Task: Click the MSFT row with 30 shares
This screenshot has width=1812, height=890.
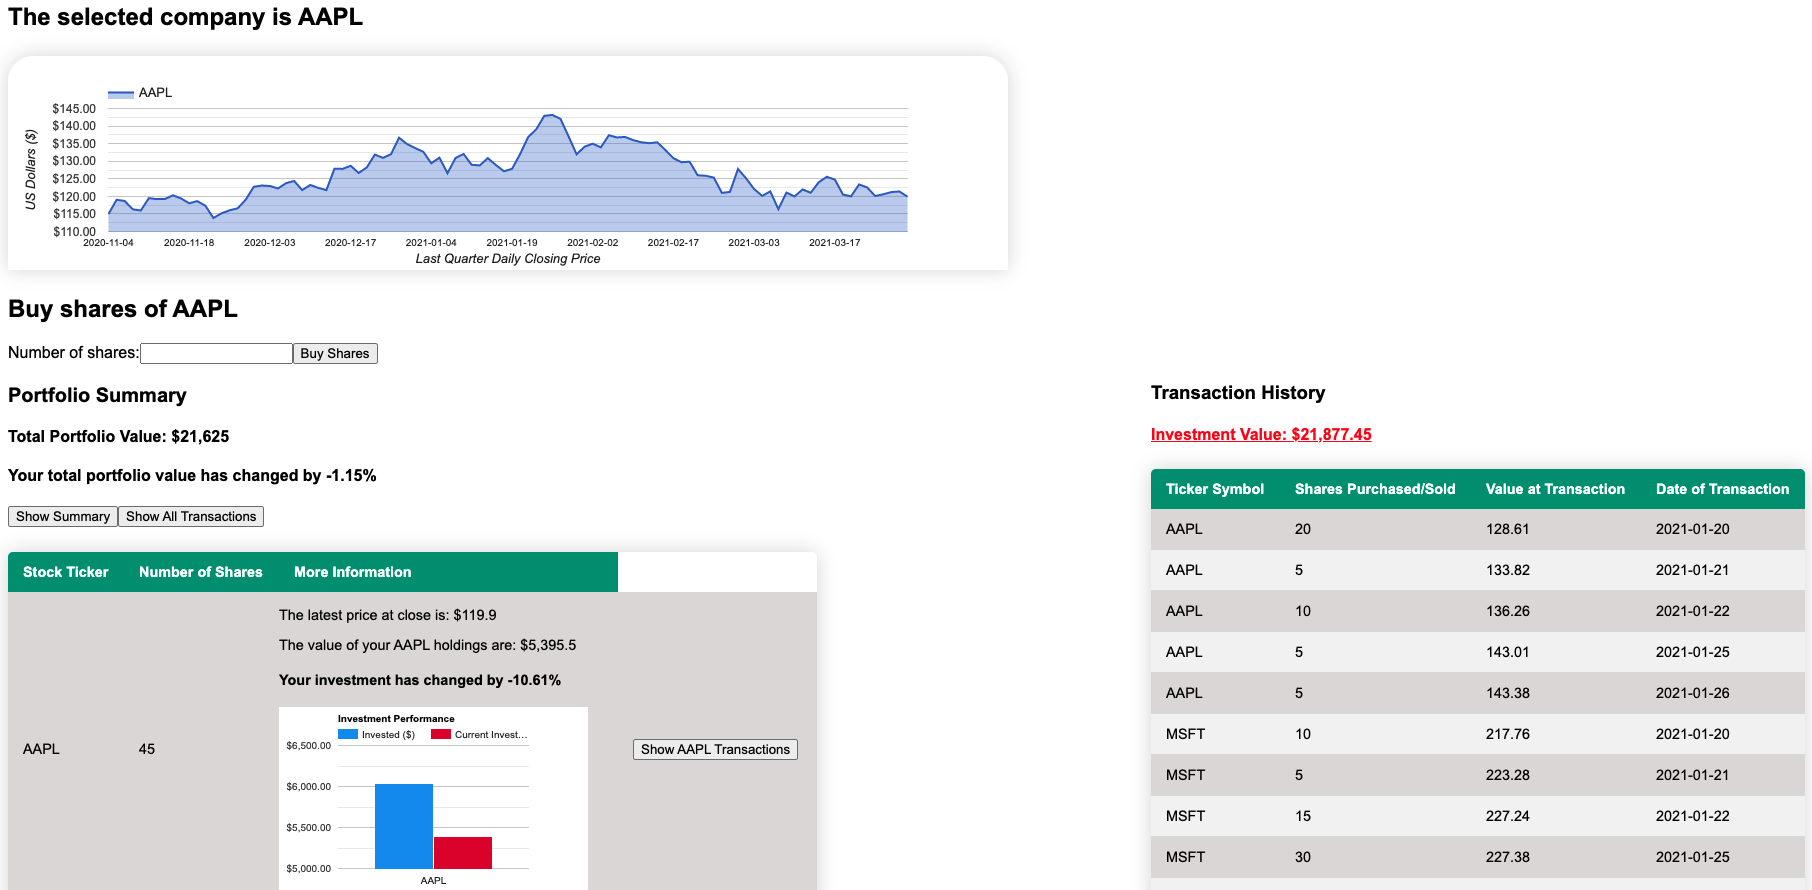Action: click(x=1478, y=857)
